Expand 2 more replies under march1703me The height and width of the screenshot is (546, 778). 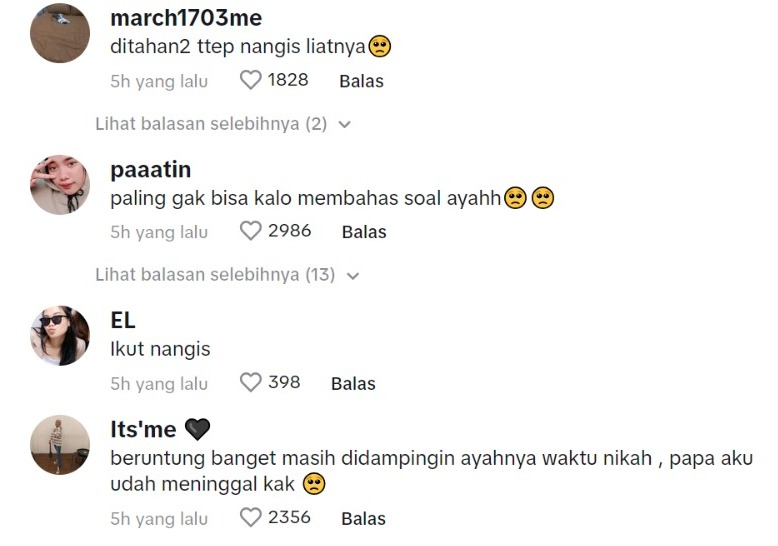tap(211, 124)
